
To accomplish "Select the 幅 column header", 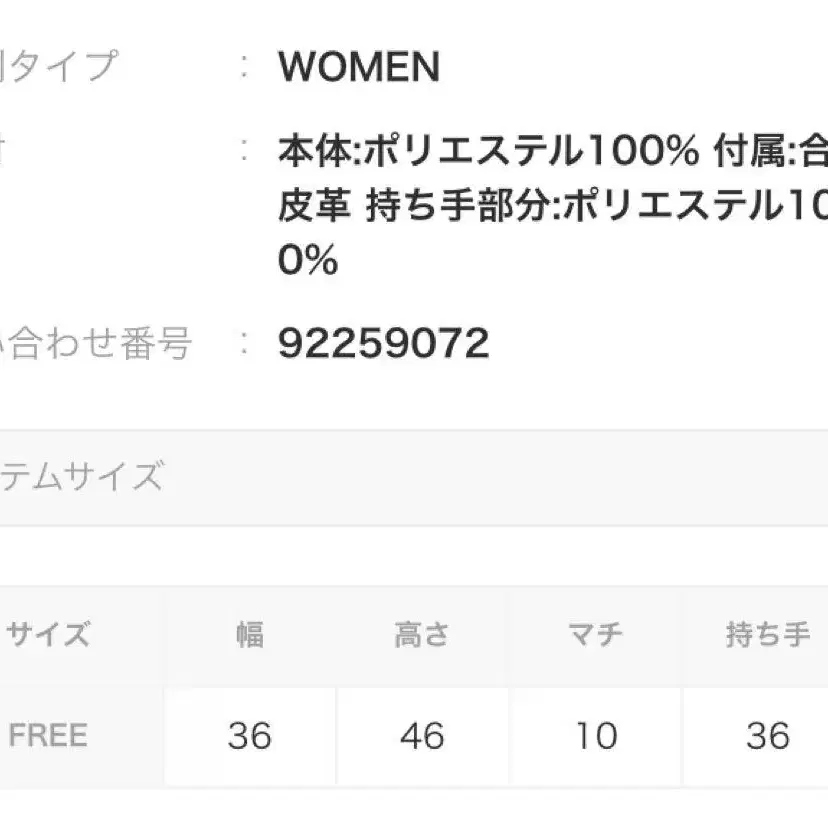I will pos(249,635).
